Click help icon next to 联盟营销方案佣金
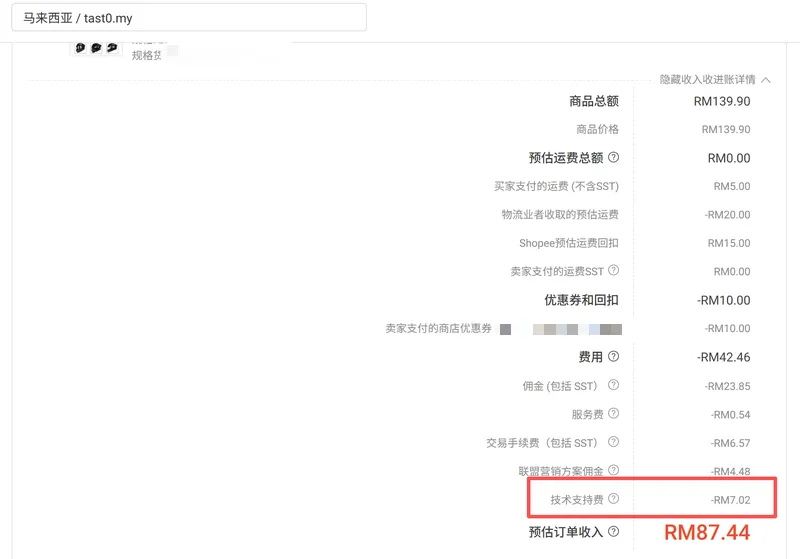Image resolution: width=800 pixels, height=559 pixels. pos(613,470)
